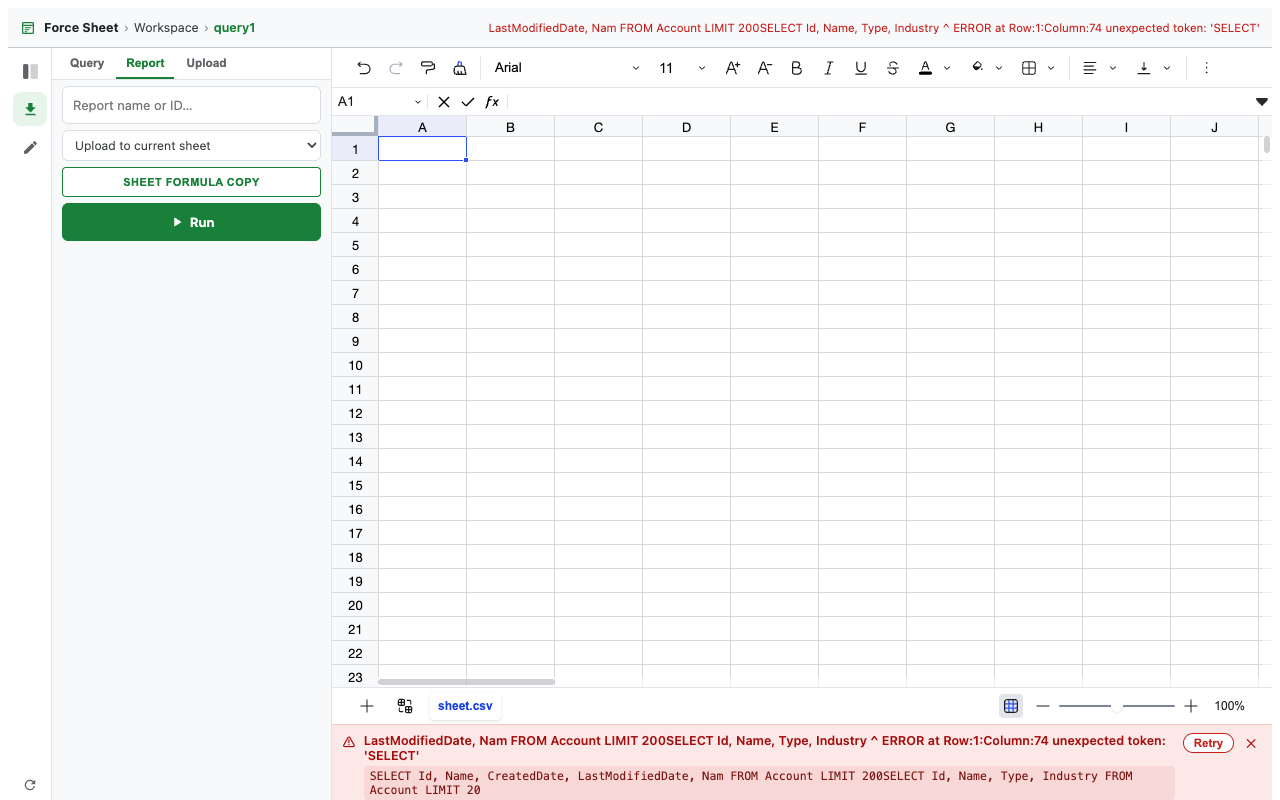Cancel formula entry with X icon
The image size is (1280, 800).
[x=444, y=102]
